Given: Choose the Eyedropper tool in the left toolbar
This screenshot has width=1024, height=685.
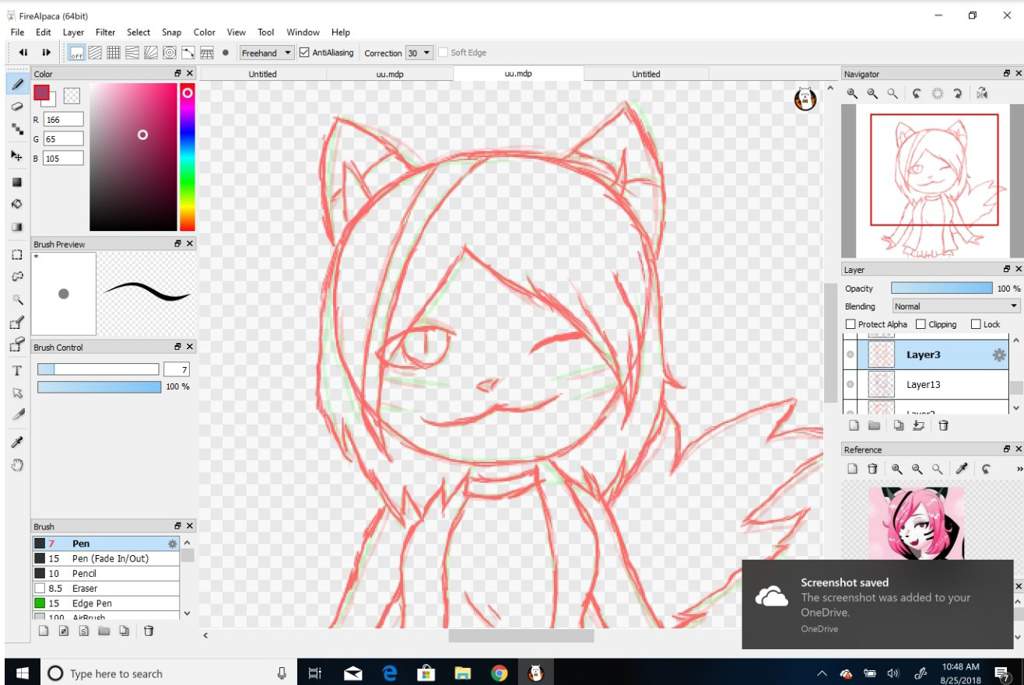Looking at the screenshot, I should click(17, 442).
